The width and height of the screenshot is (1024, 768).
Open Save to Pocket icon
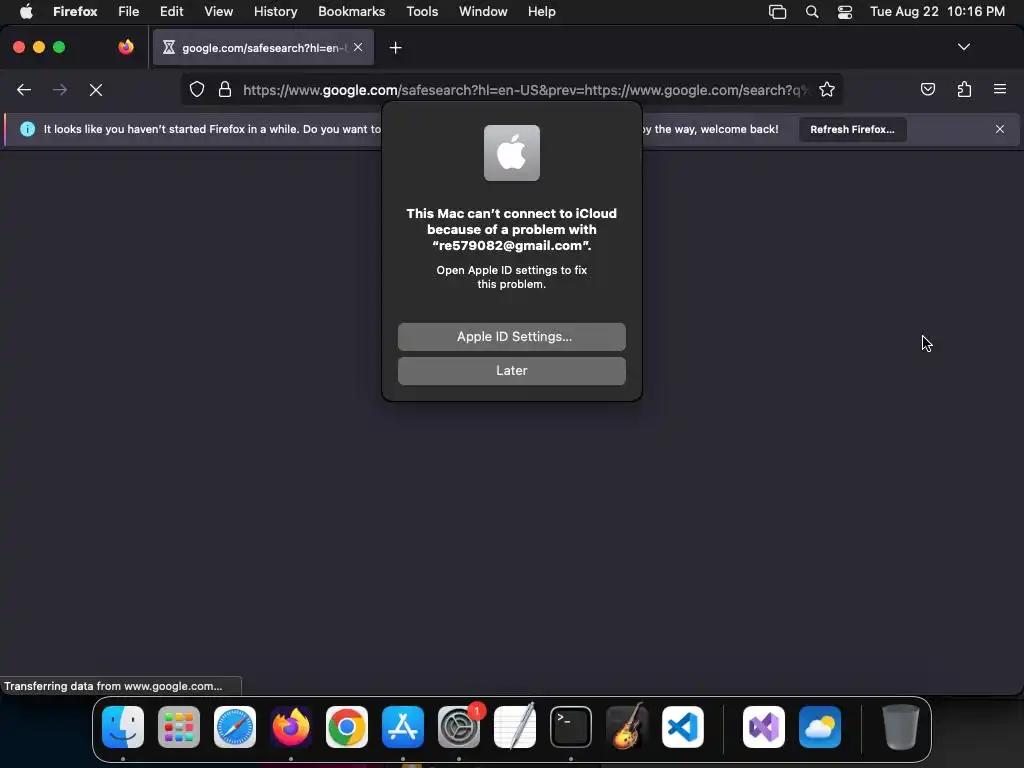pyautogui.click(x=927, y=89)
